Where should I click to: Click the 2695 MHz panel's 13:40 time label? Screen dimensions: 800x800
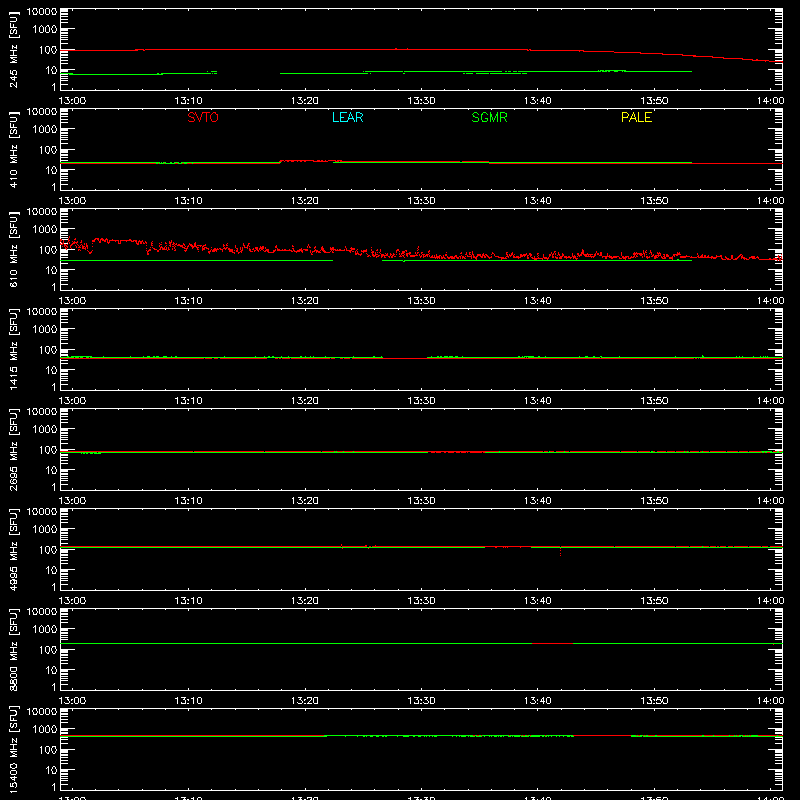pyautogui.click(x=537, y=501)
